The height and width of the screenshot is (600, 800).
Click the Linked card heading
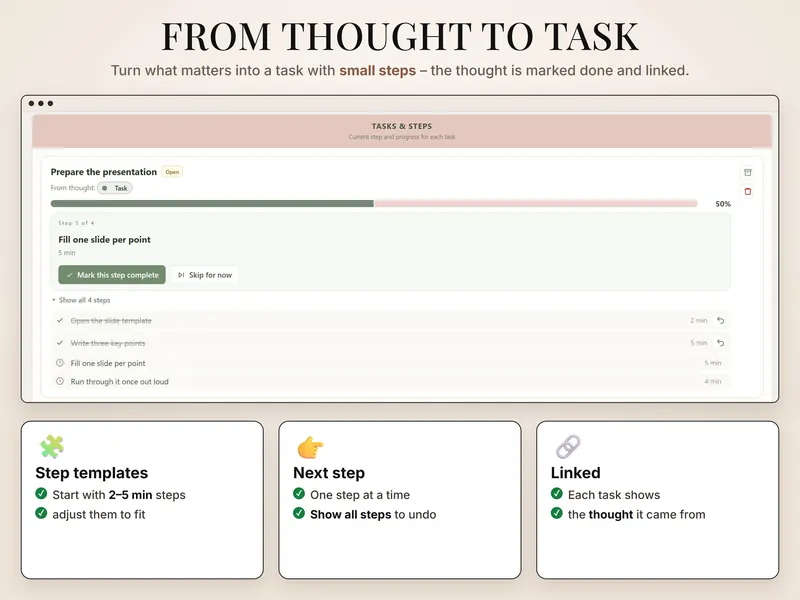click(x=576, y=473)
